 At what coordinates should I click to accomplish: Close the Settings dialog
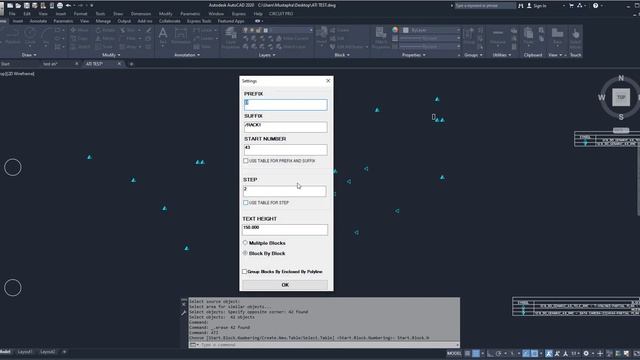click(328, 81)
